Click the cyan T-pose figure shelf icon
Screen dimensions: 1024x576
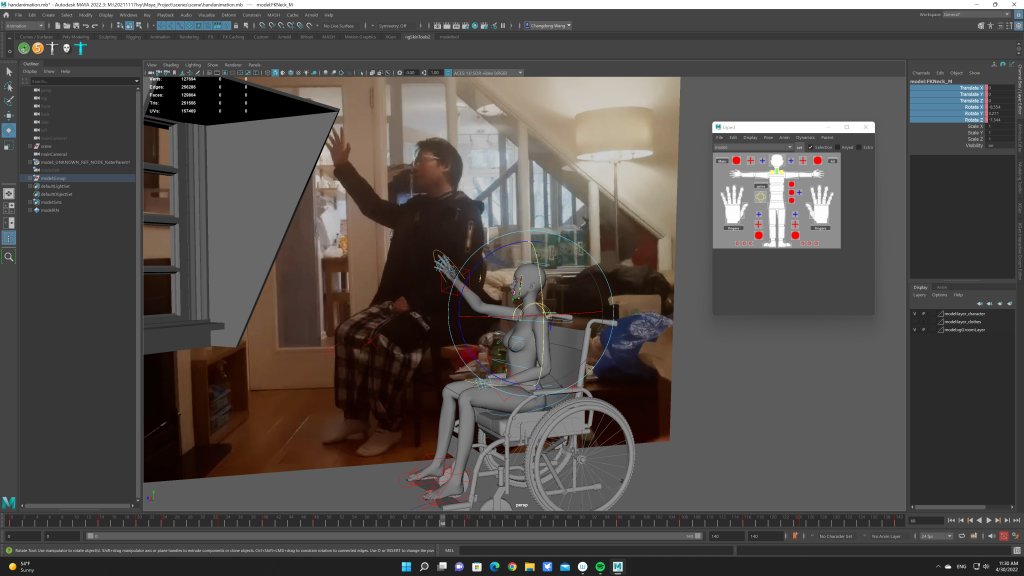pos(81,47)
